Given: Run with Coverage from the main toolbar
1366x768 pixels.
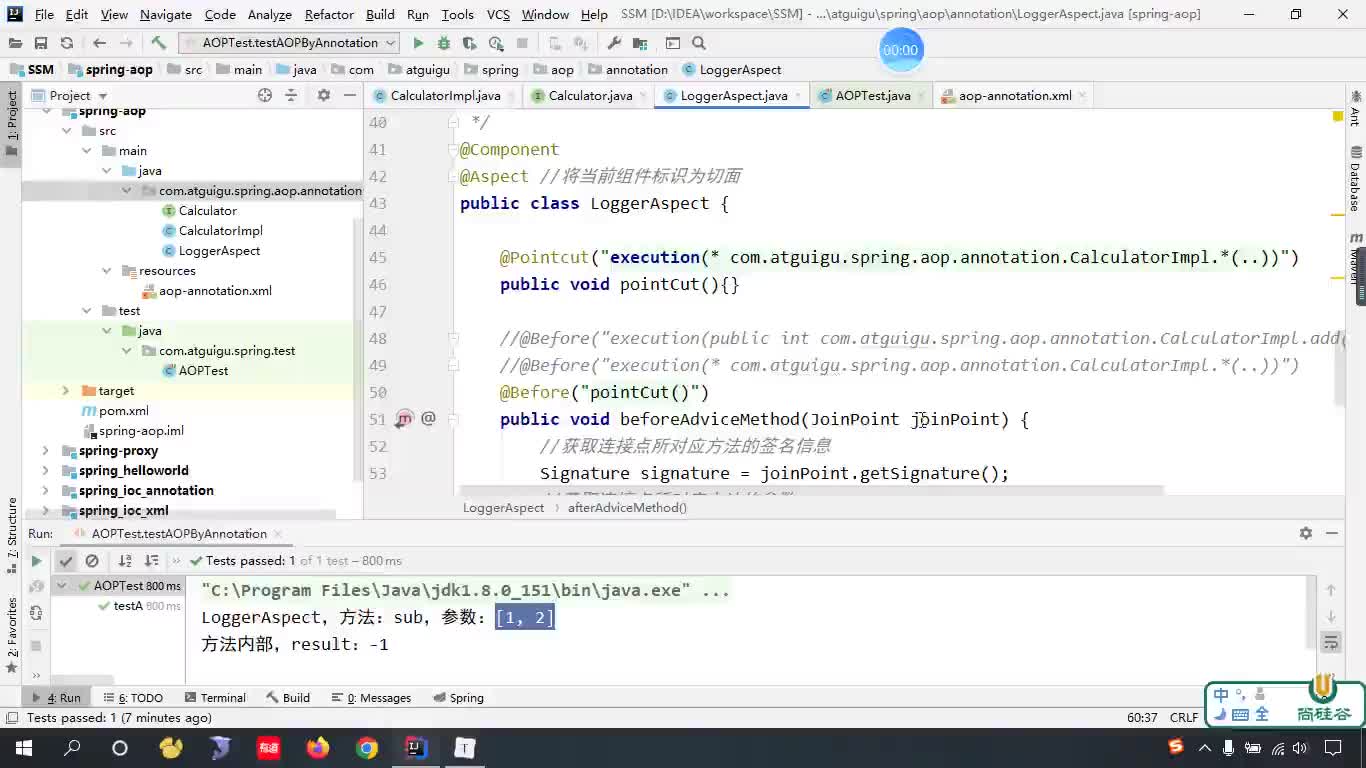Looking at the screenshot, I should 470,43.
